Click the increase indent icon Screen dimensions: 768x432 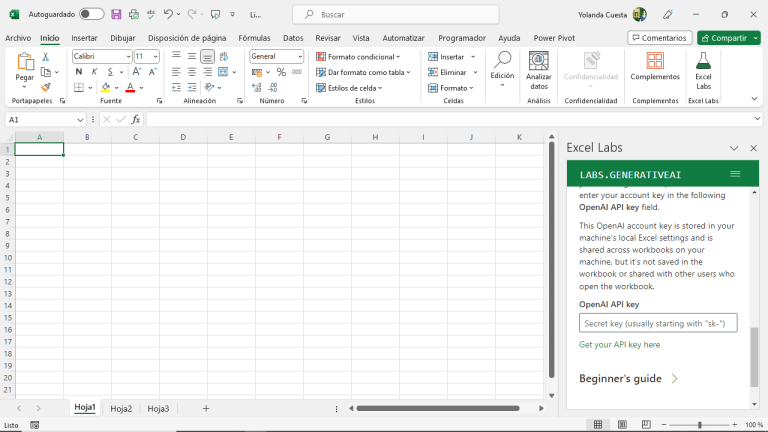pos(192,88)
